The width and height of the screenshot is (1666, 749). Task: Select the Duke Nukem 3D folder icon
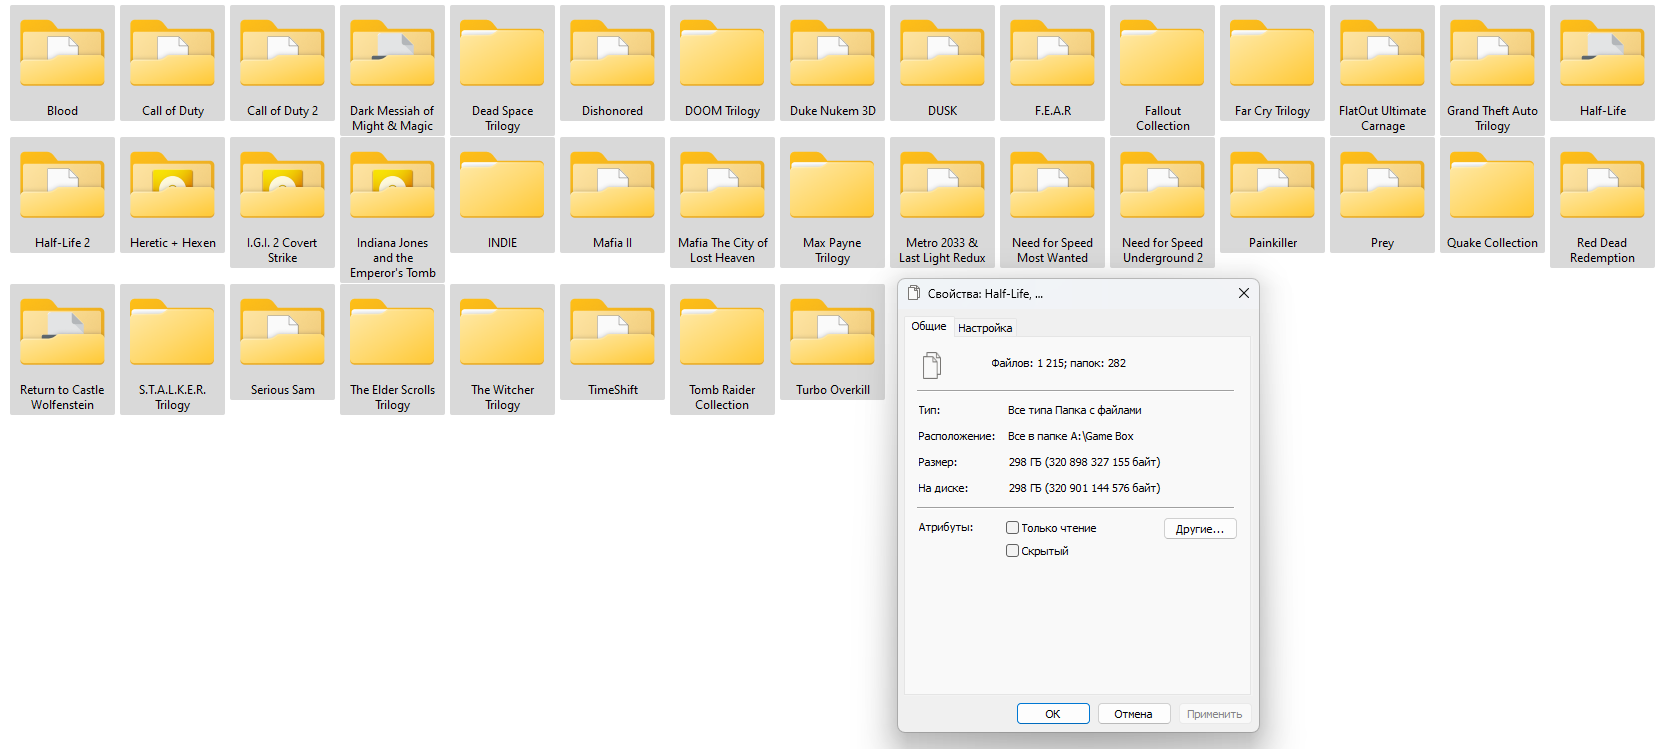tap(832, 53)
